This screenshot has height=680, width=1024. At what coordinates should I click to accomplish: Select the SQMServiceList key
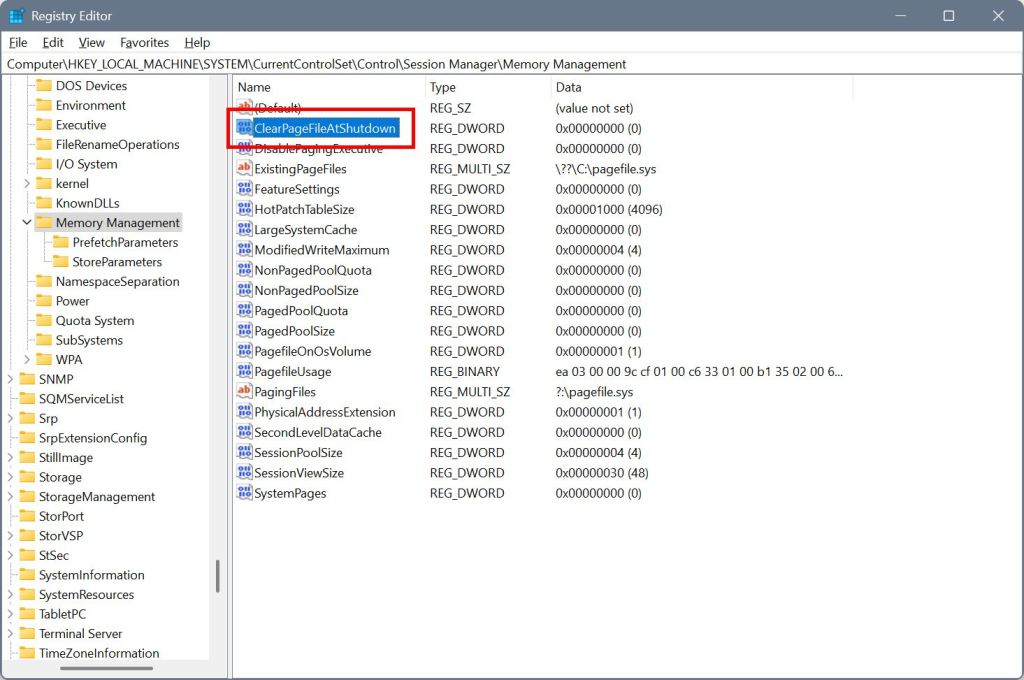(81, 399)
